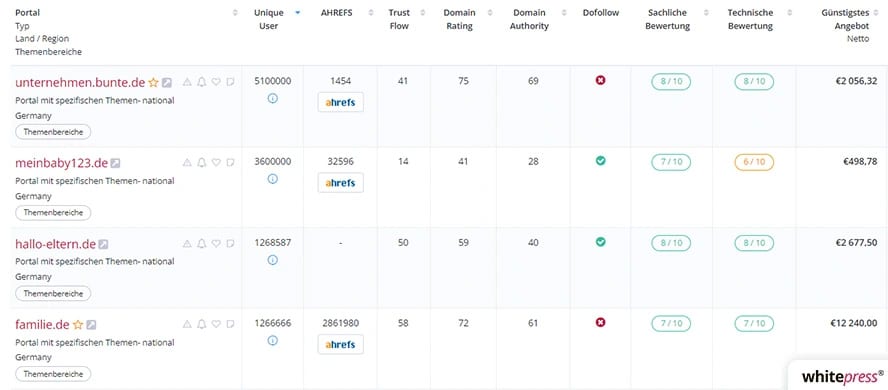This screenshot has height=390, width=888.
Task: Expand Themenbereiche for unternehmen.bunte.de
Action: pos(53,132)
